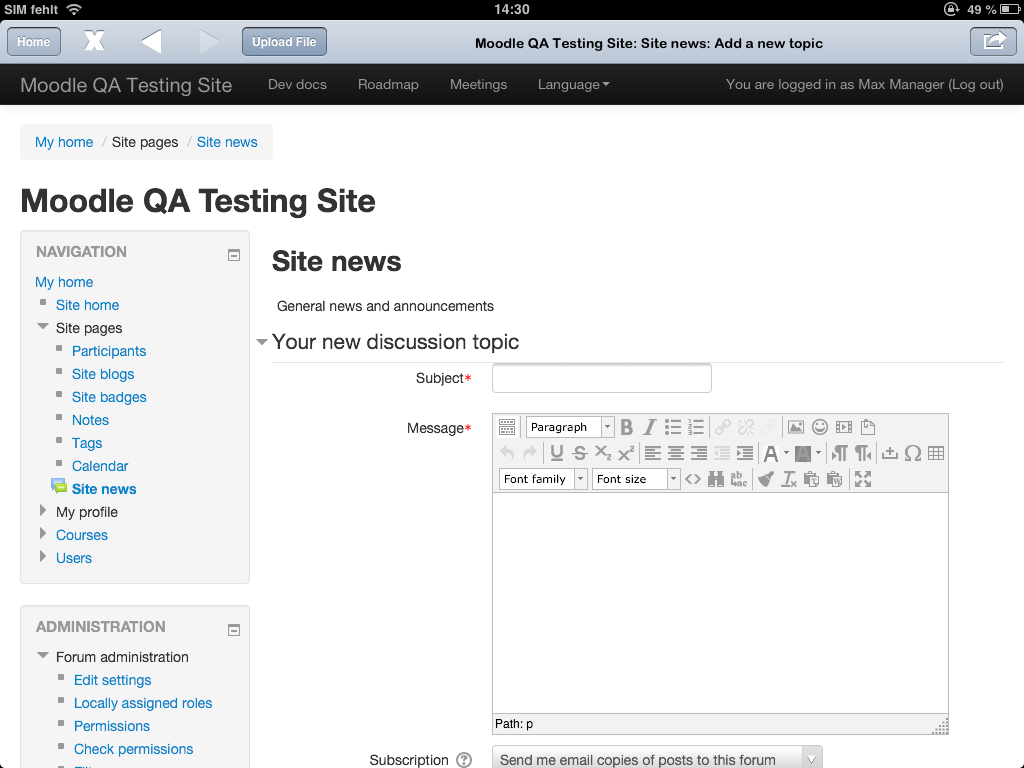This screenshot has height=768, width=1024.
Task: Set left-to-right text direction
Action: (x=840, y=453)
